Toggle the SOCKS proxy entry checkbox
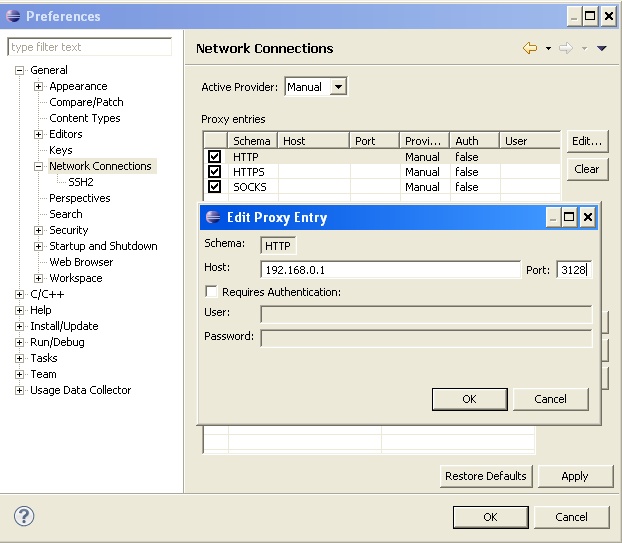622x543 pixels. pyautogui.click(x=214, y=187)
